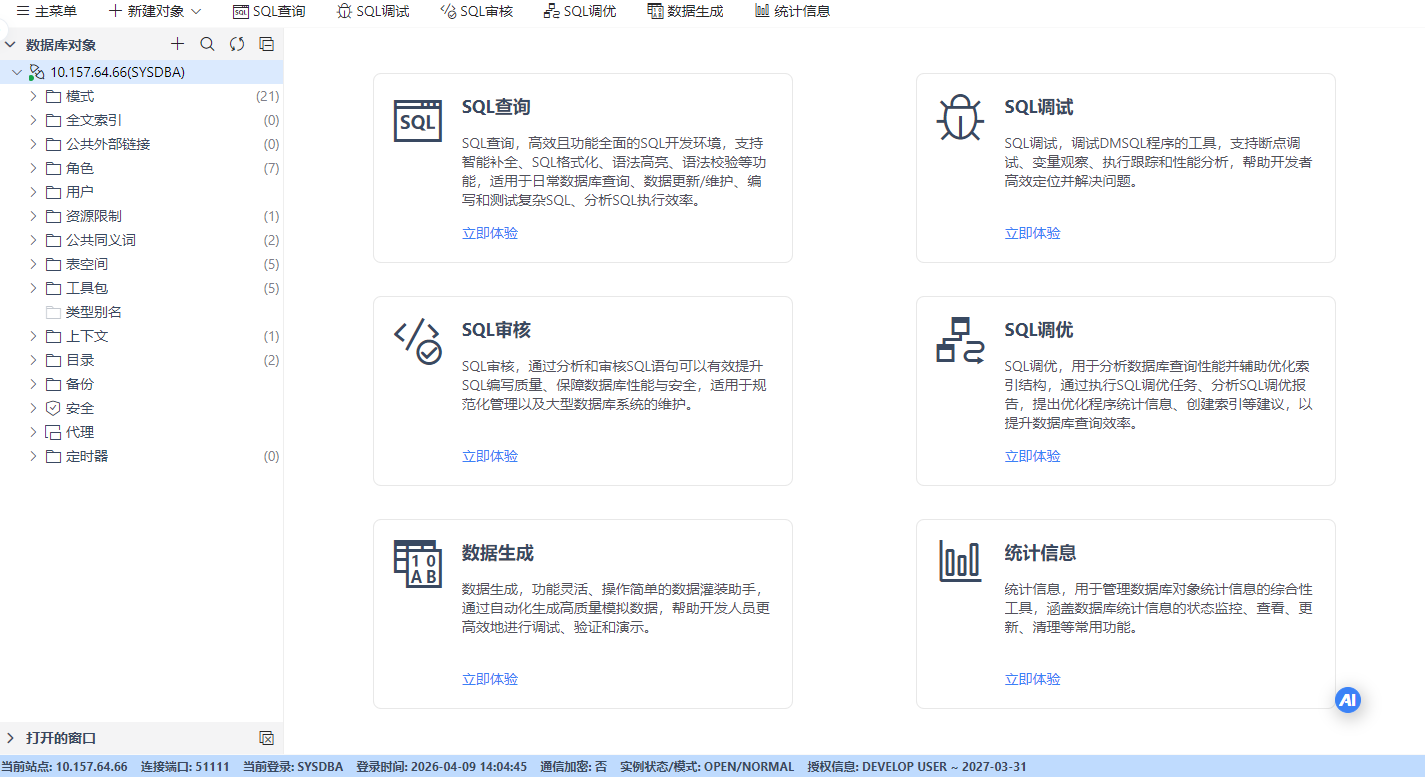Click the 定时器 folder icon
This screenshot has height=777, width=1425.
click(53, 456)
